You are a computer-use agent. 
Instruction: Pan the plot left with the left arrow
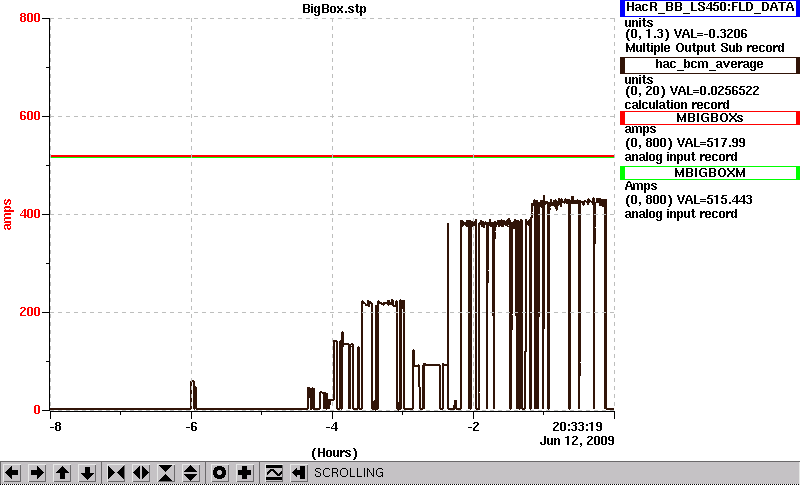point(12,473)
